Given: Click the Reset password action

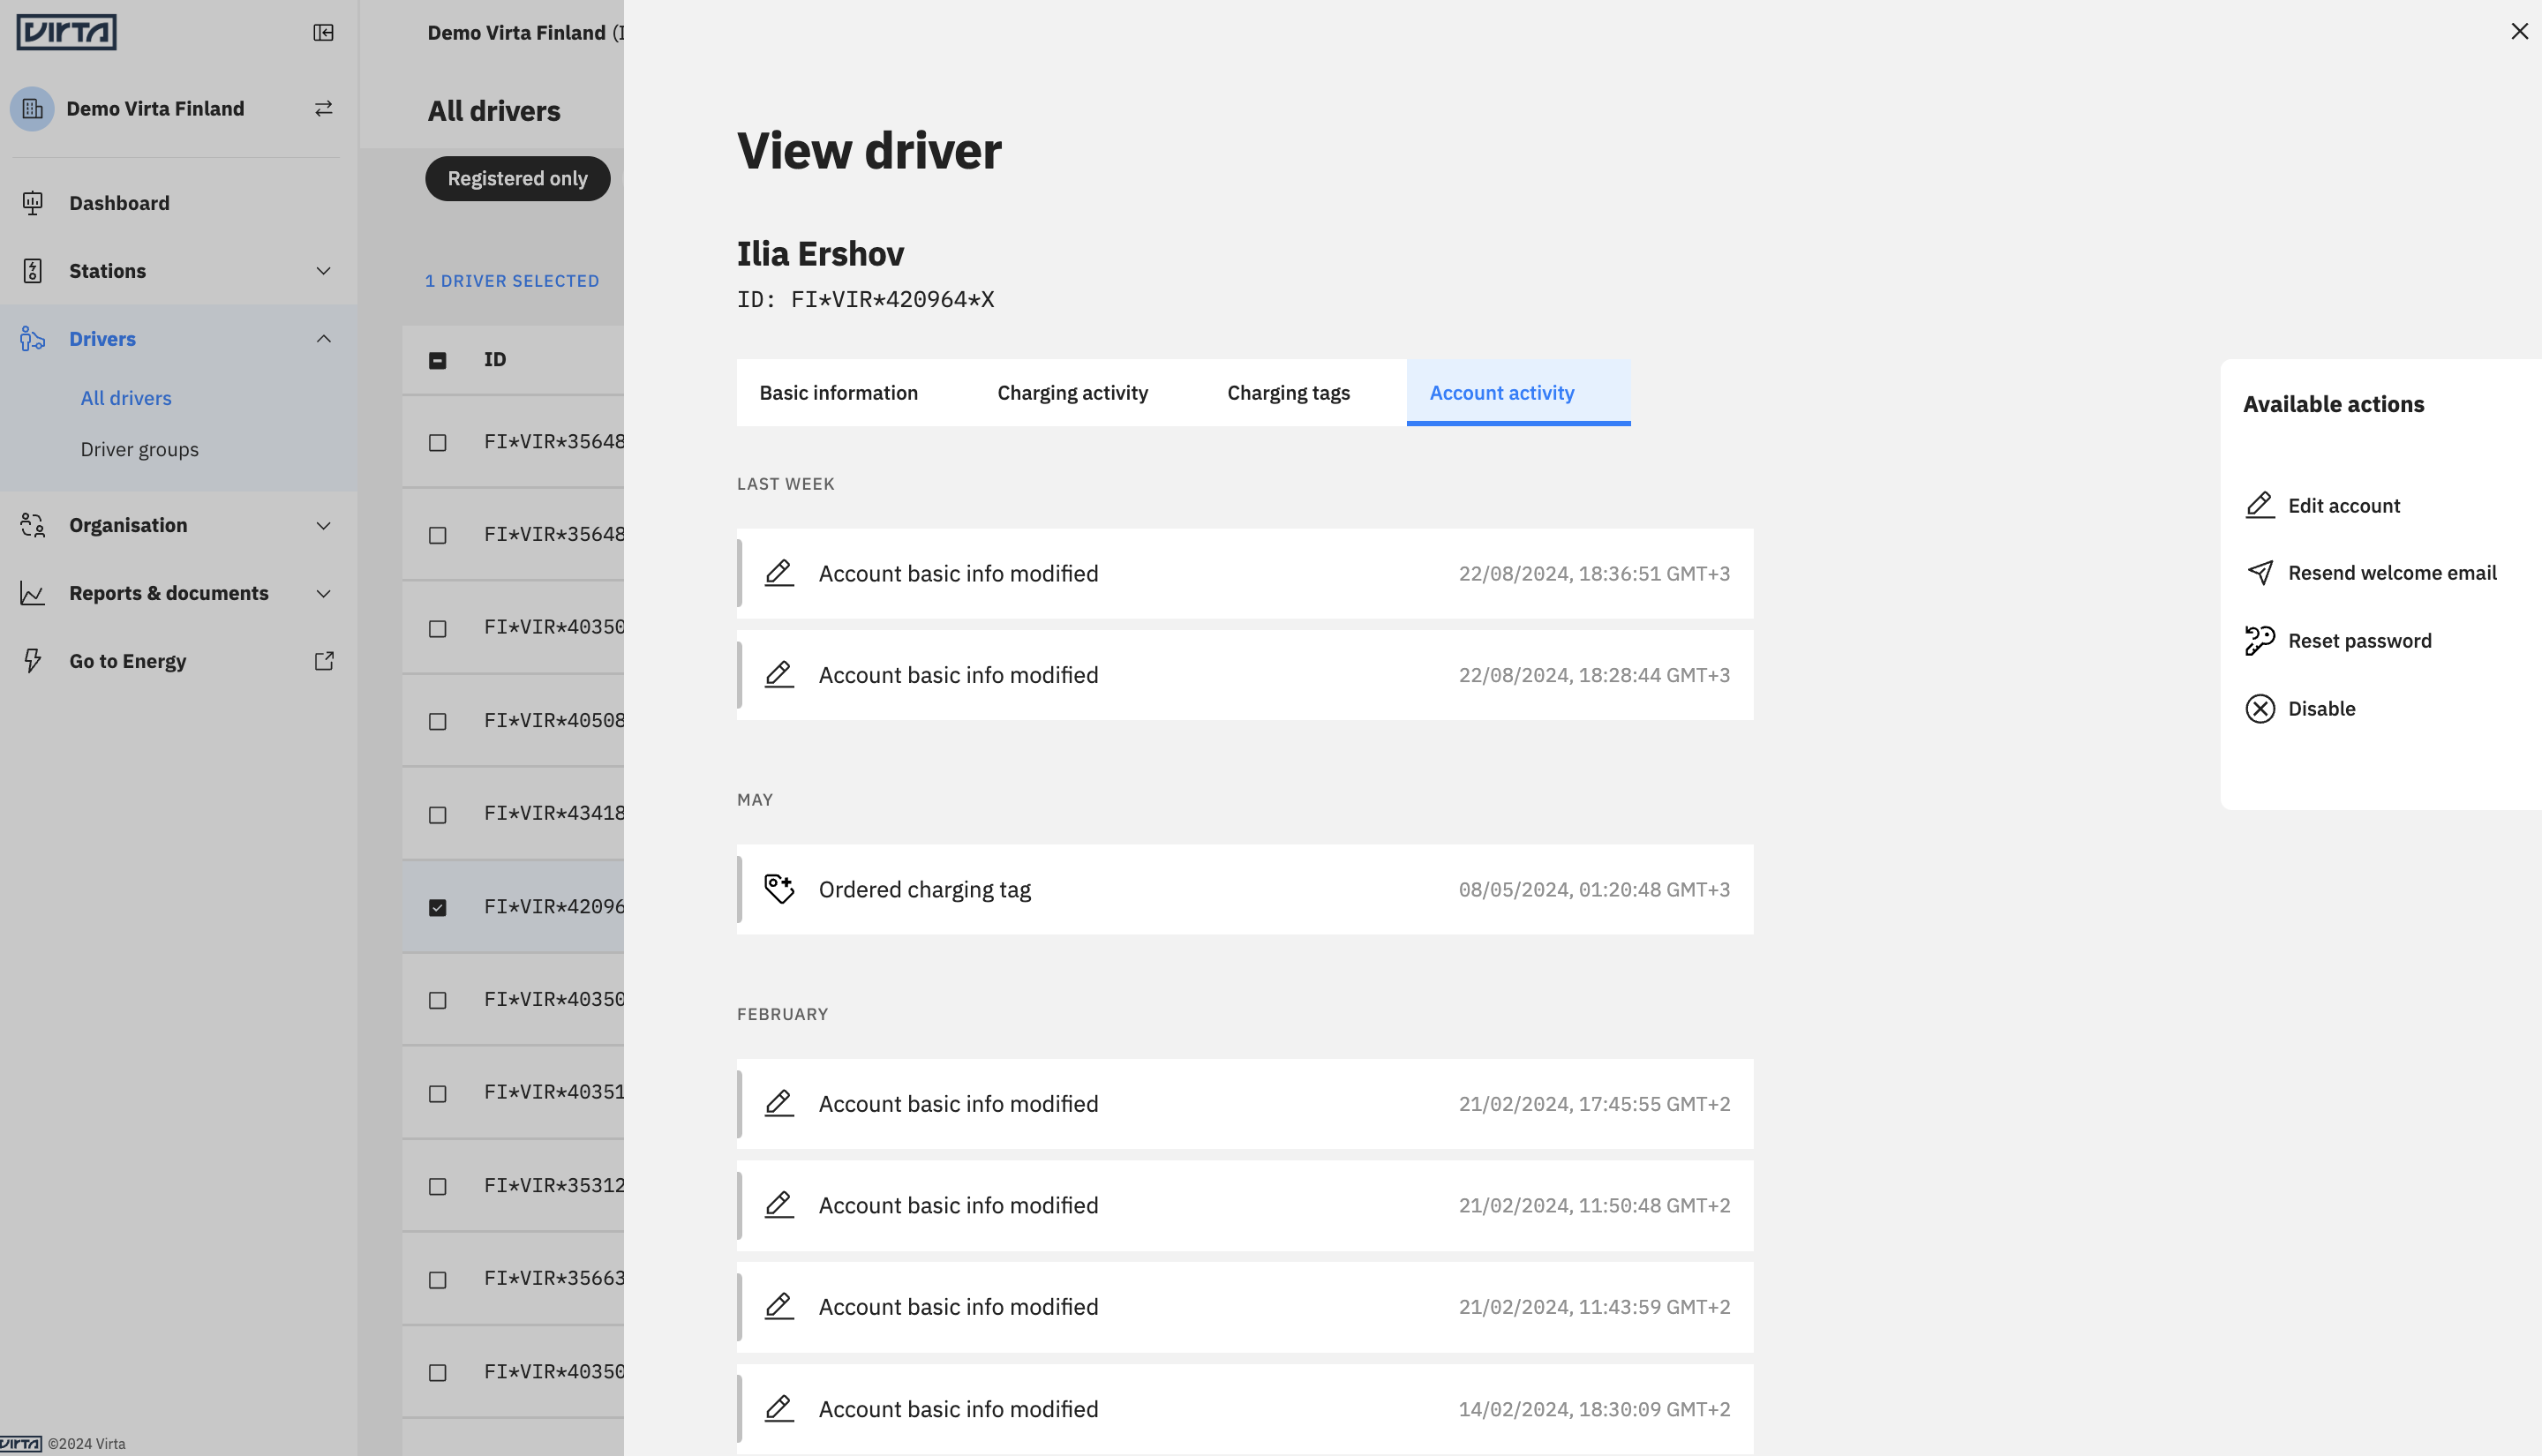Looking at the screenshot, I should [2359, 640].
